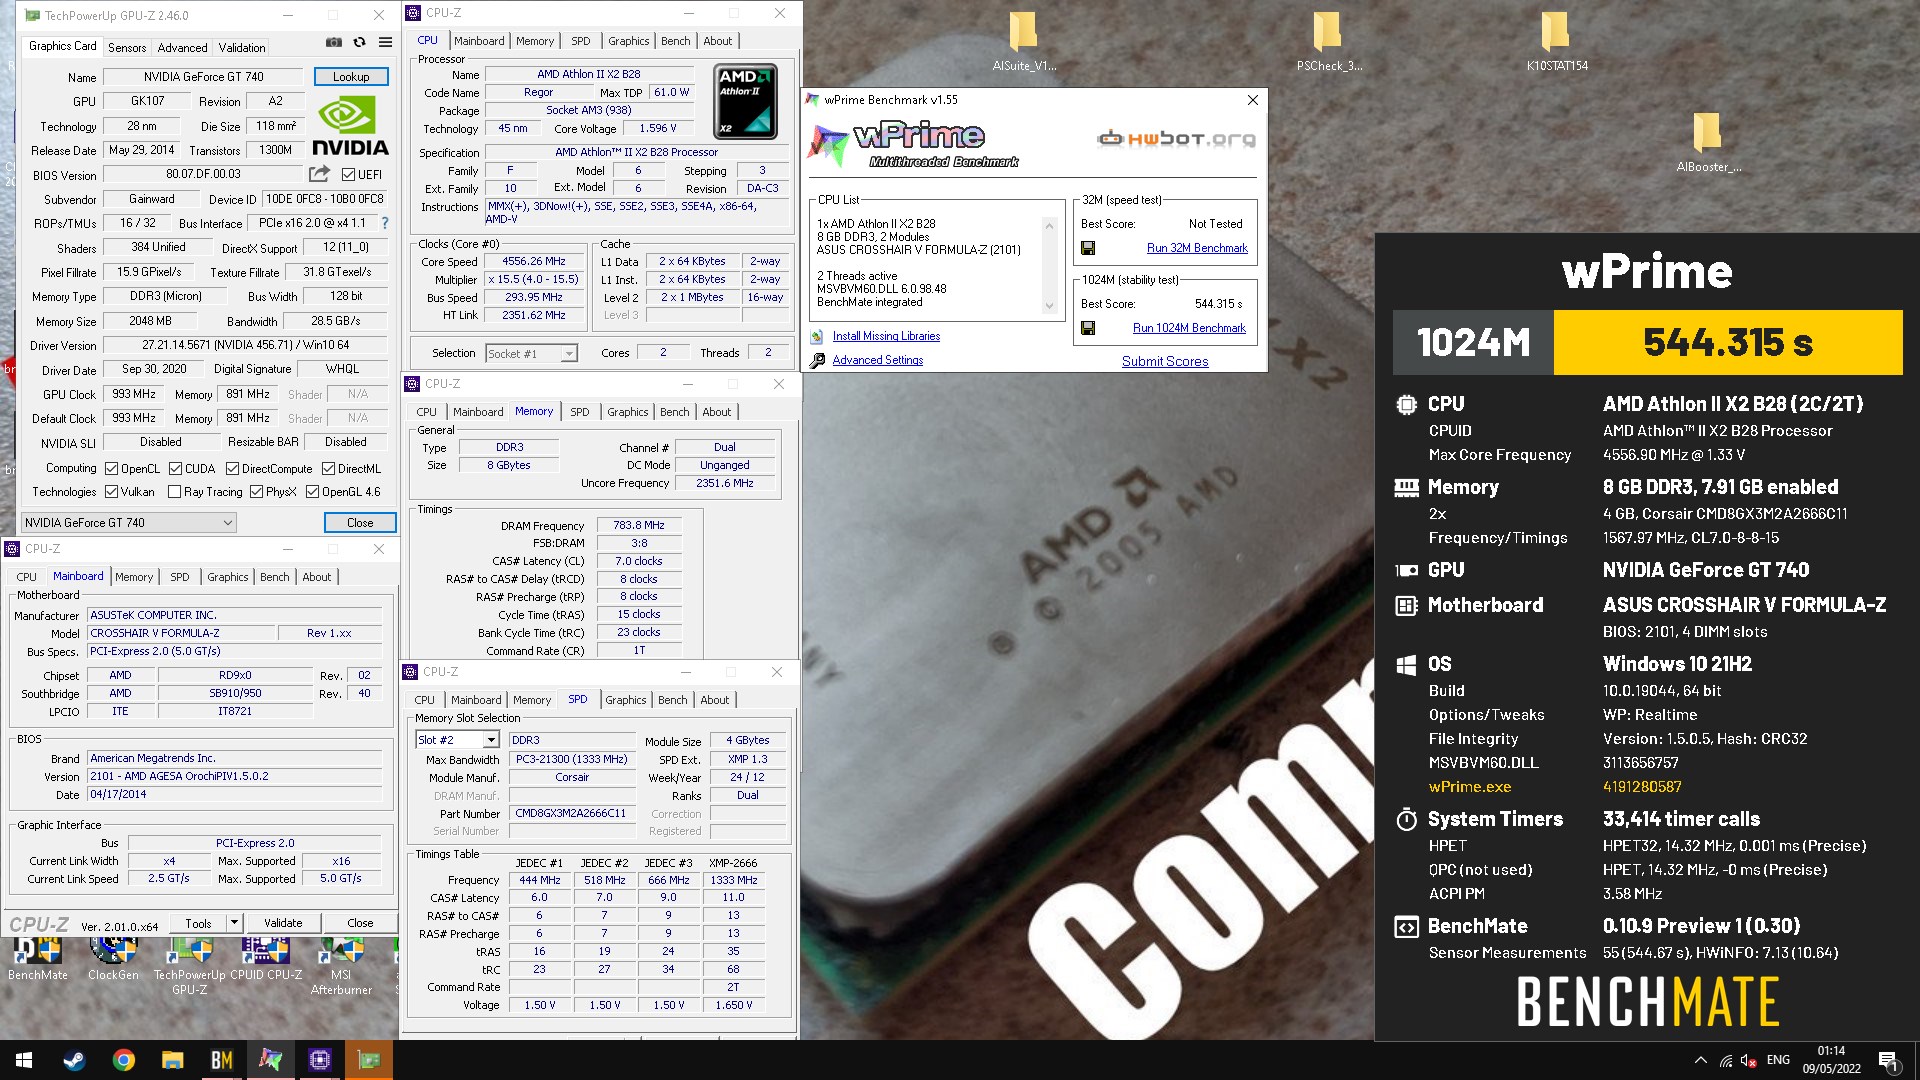Click the GPU-Z taskbar icon
Screen dimensions: 1920x1080
click(x=369, y=1060)
